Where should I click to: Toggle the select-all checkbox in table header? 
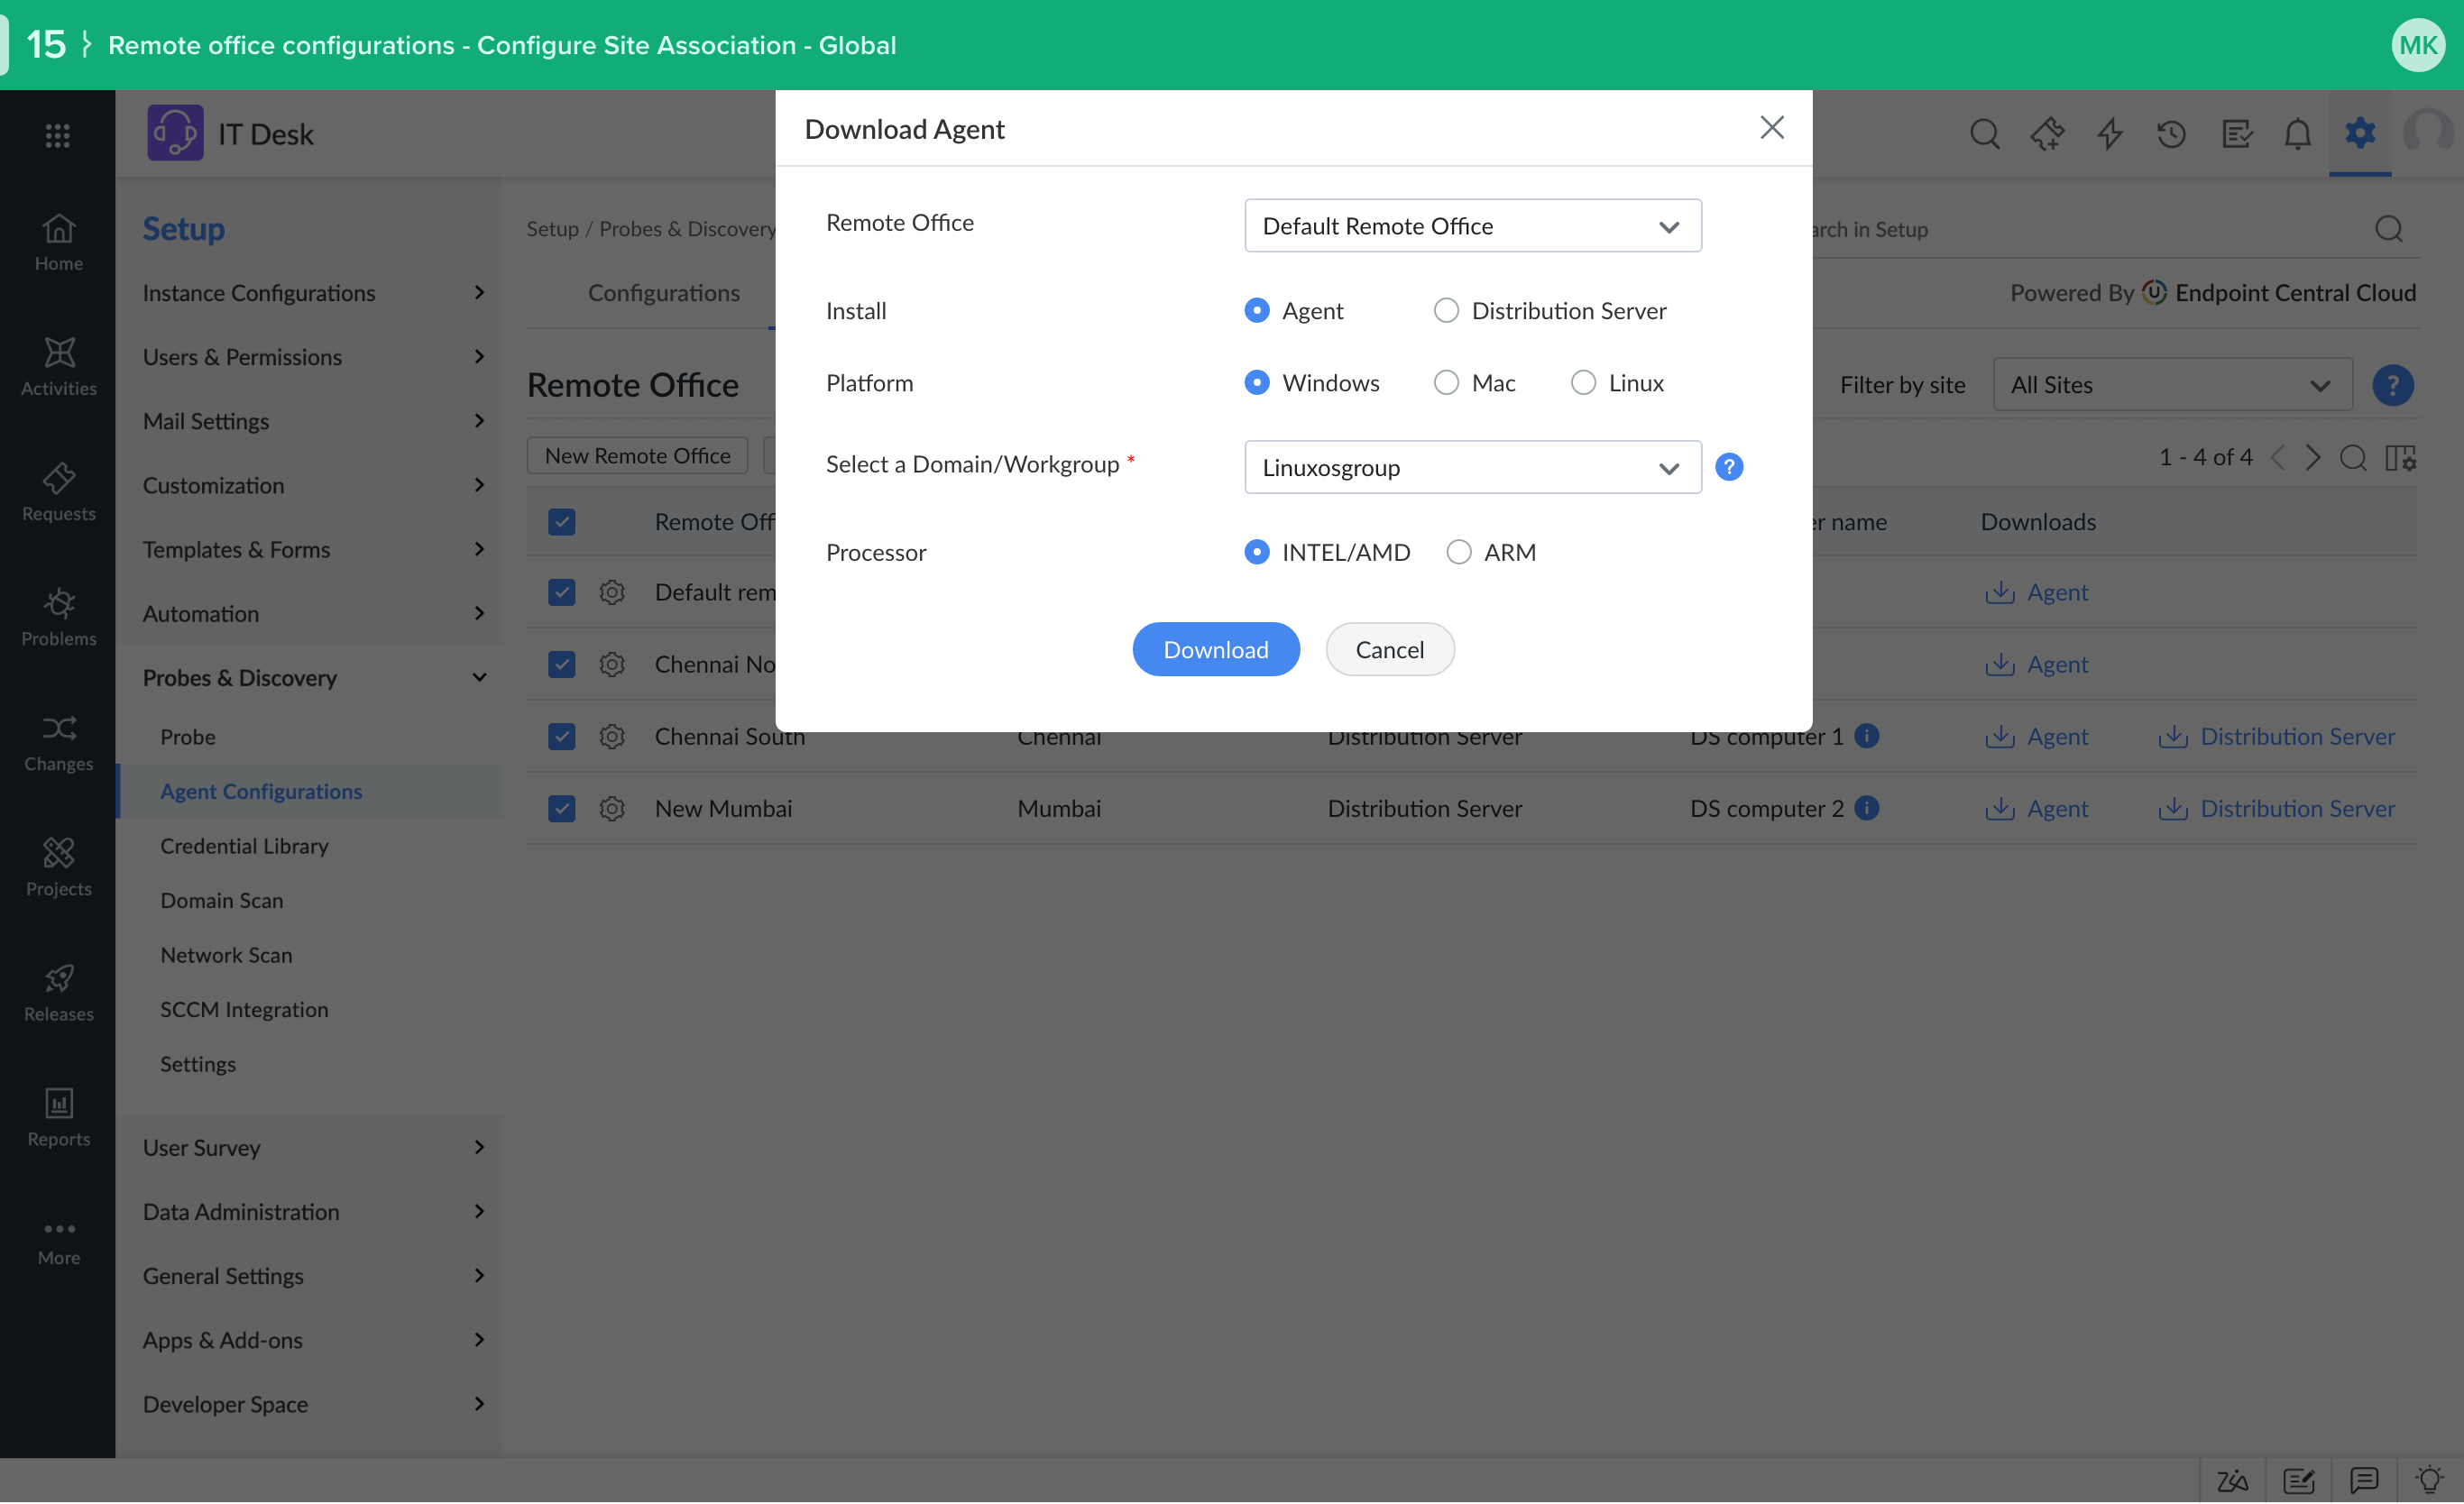point(562,522)
